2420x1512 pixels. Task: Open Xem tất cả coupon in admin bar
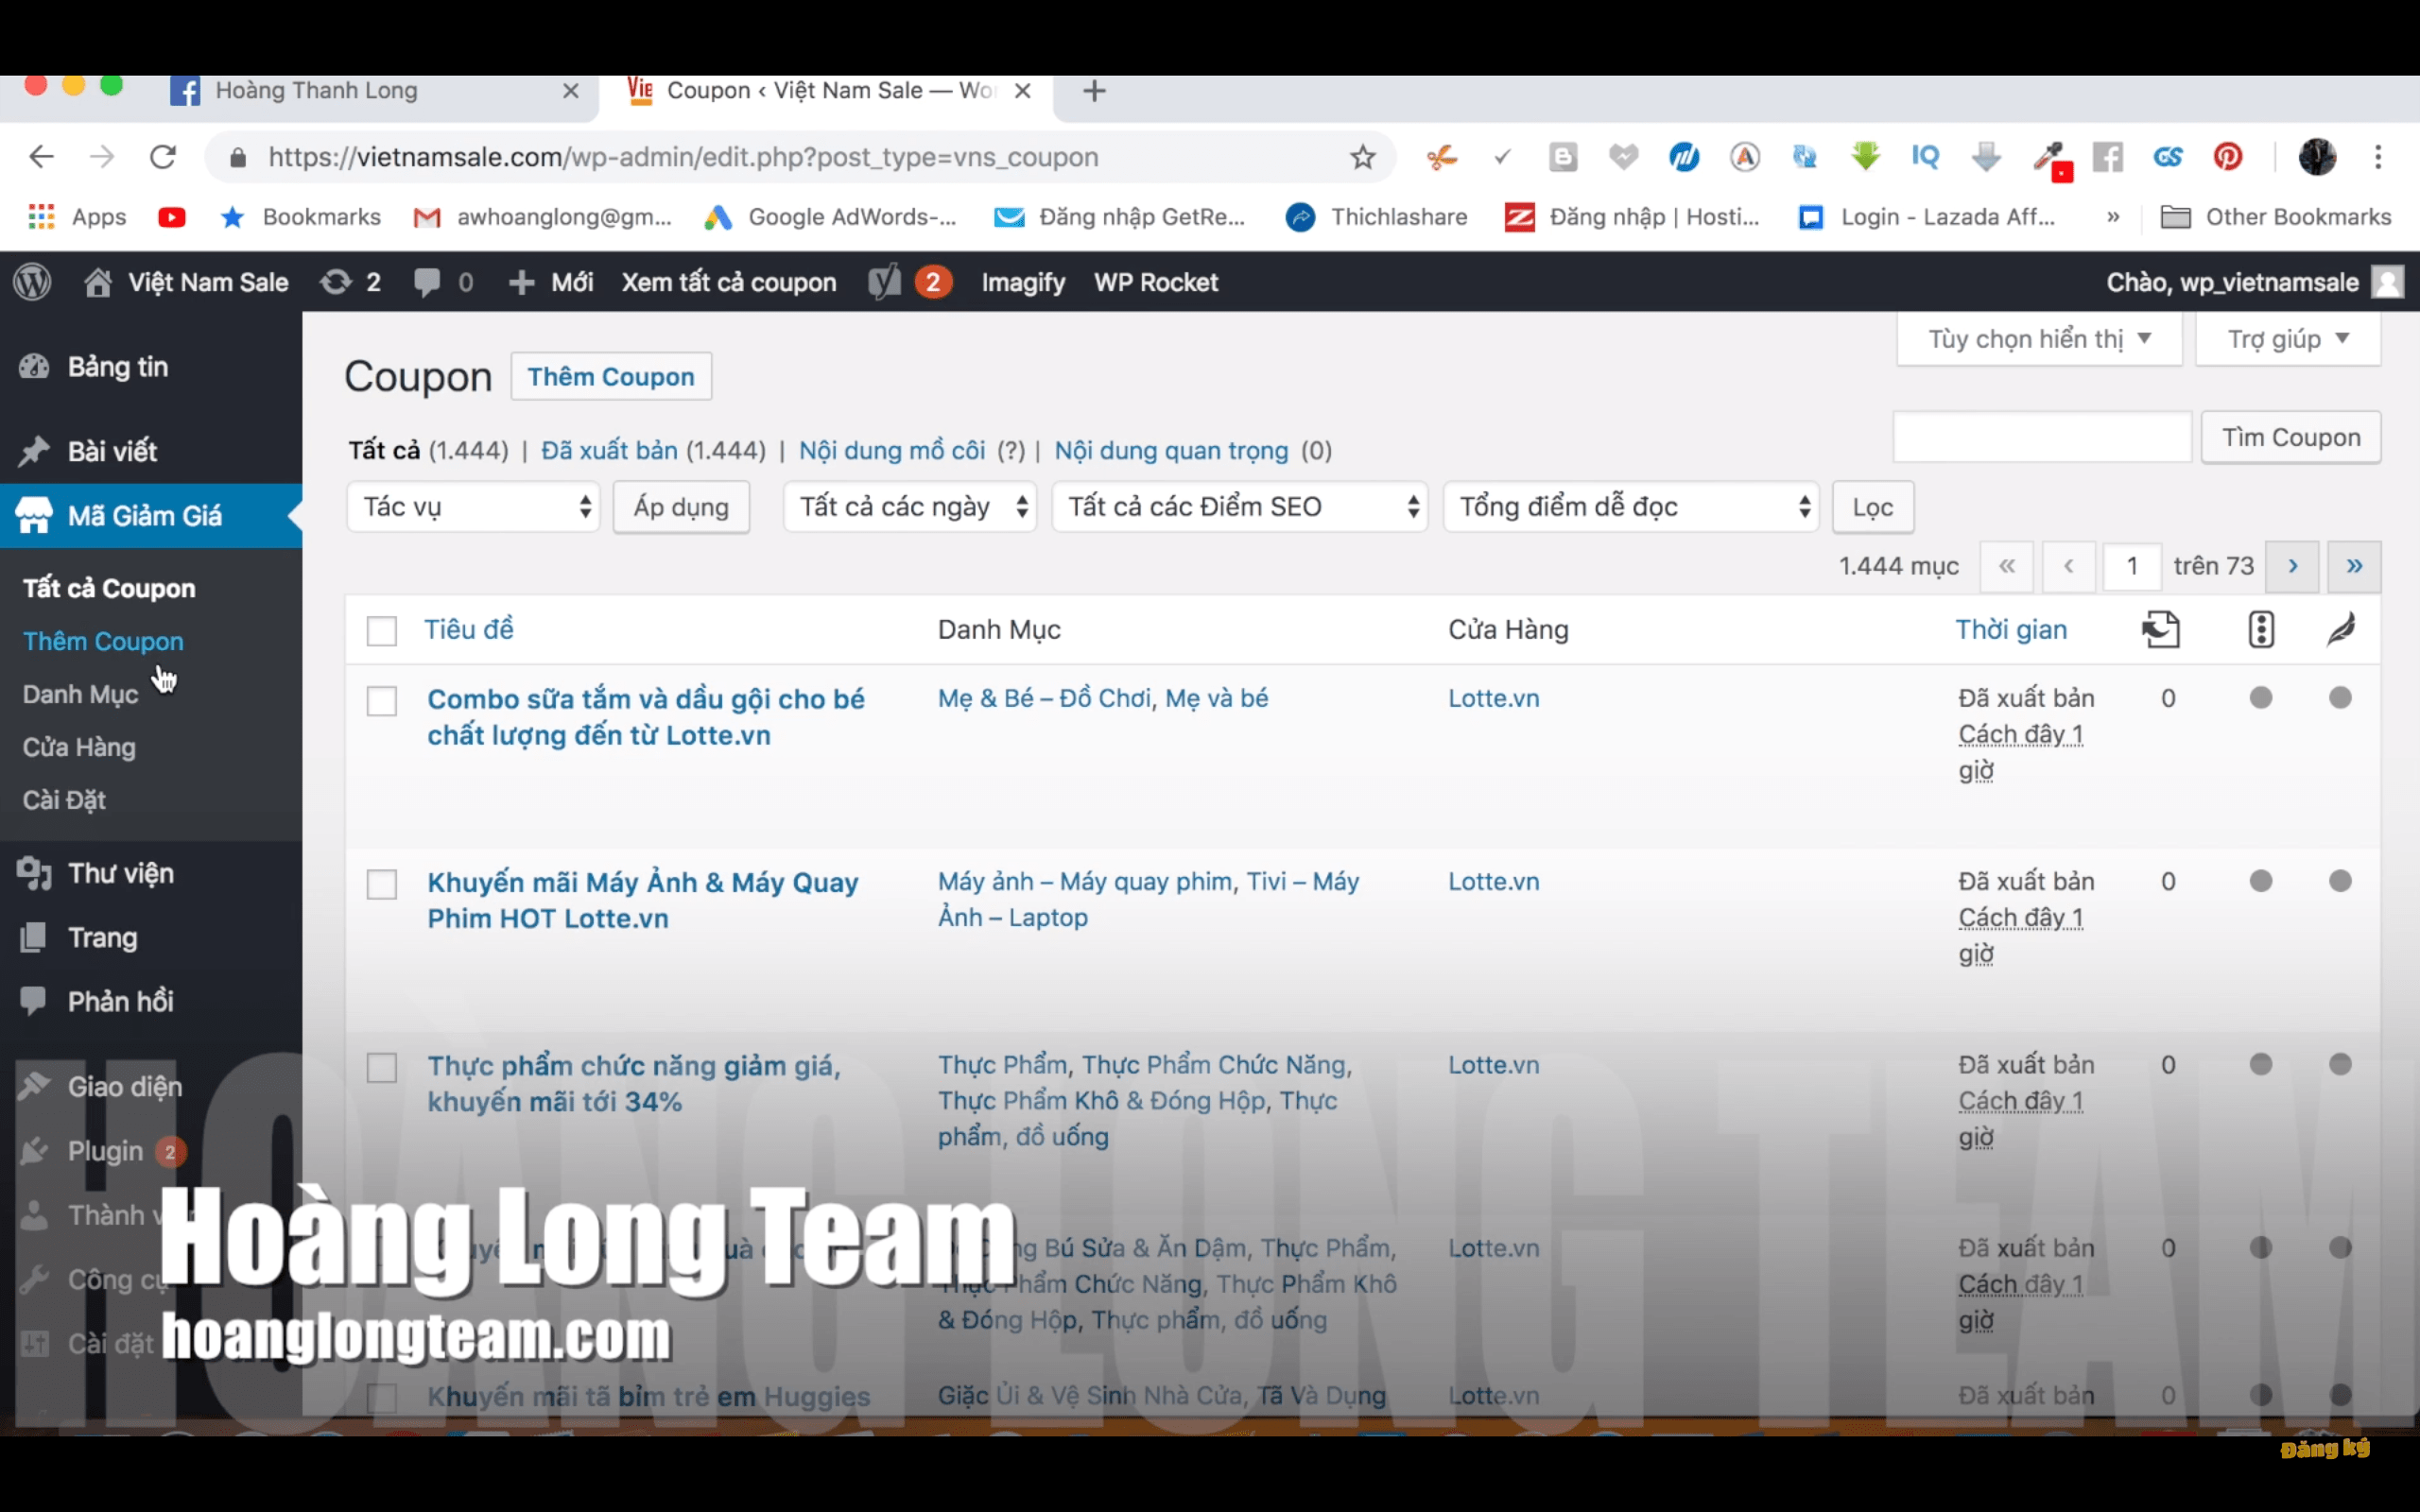[x=729, y=282]
